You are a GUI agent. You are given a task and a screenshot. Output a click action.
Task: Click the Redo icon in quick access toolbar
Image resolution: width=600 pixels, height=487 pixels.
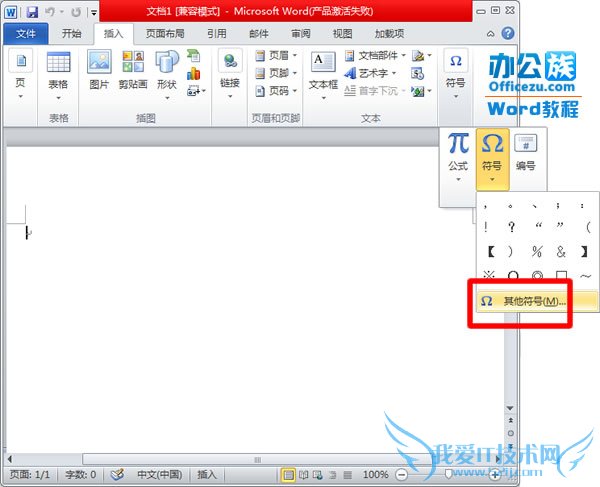click(x=76, y=12)
